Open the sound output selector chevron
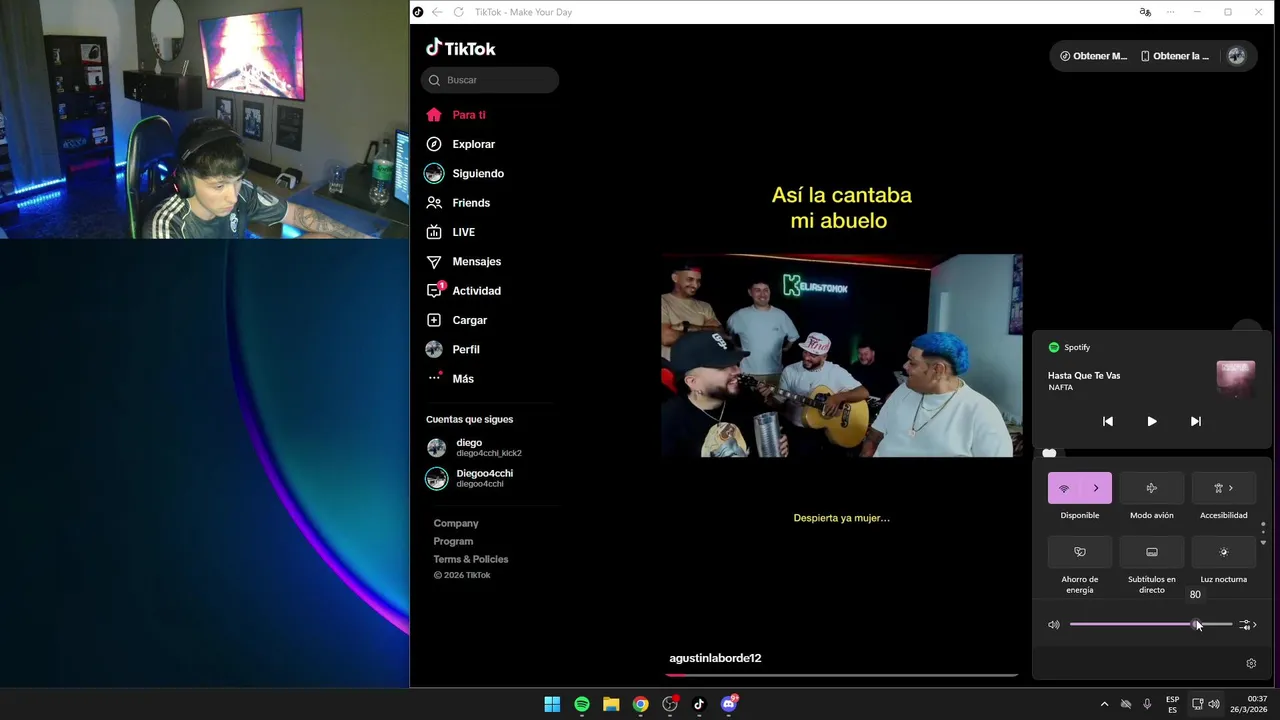The height and width of the screenshot is (720, 1280). 1248,625
